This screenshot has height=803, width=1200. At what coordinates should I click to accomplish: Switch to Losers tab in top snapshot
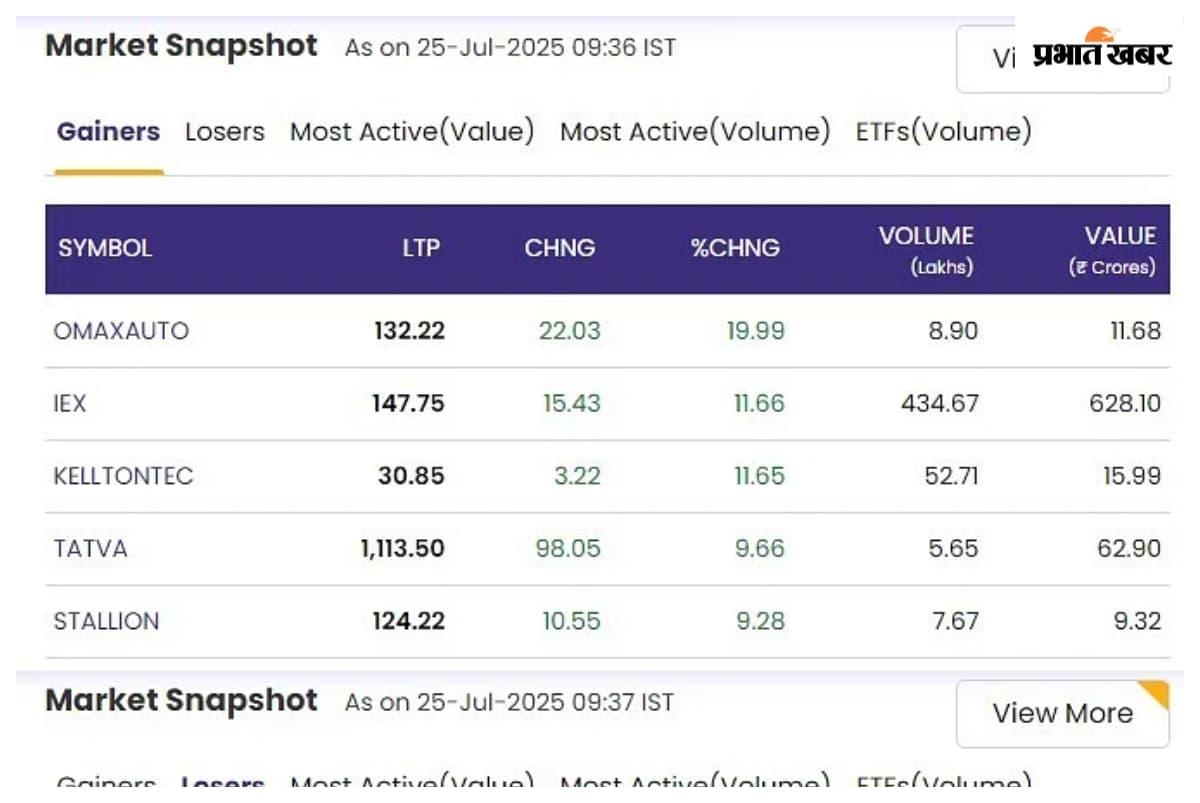click(225, 132)
